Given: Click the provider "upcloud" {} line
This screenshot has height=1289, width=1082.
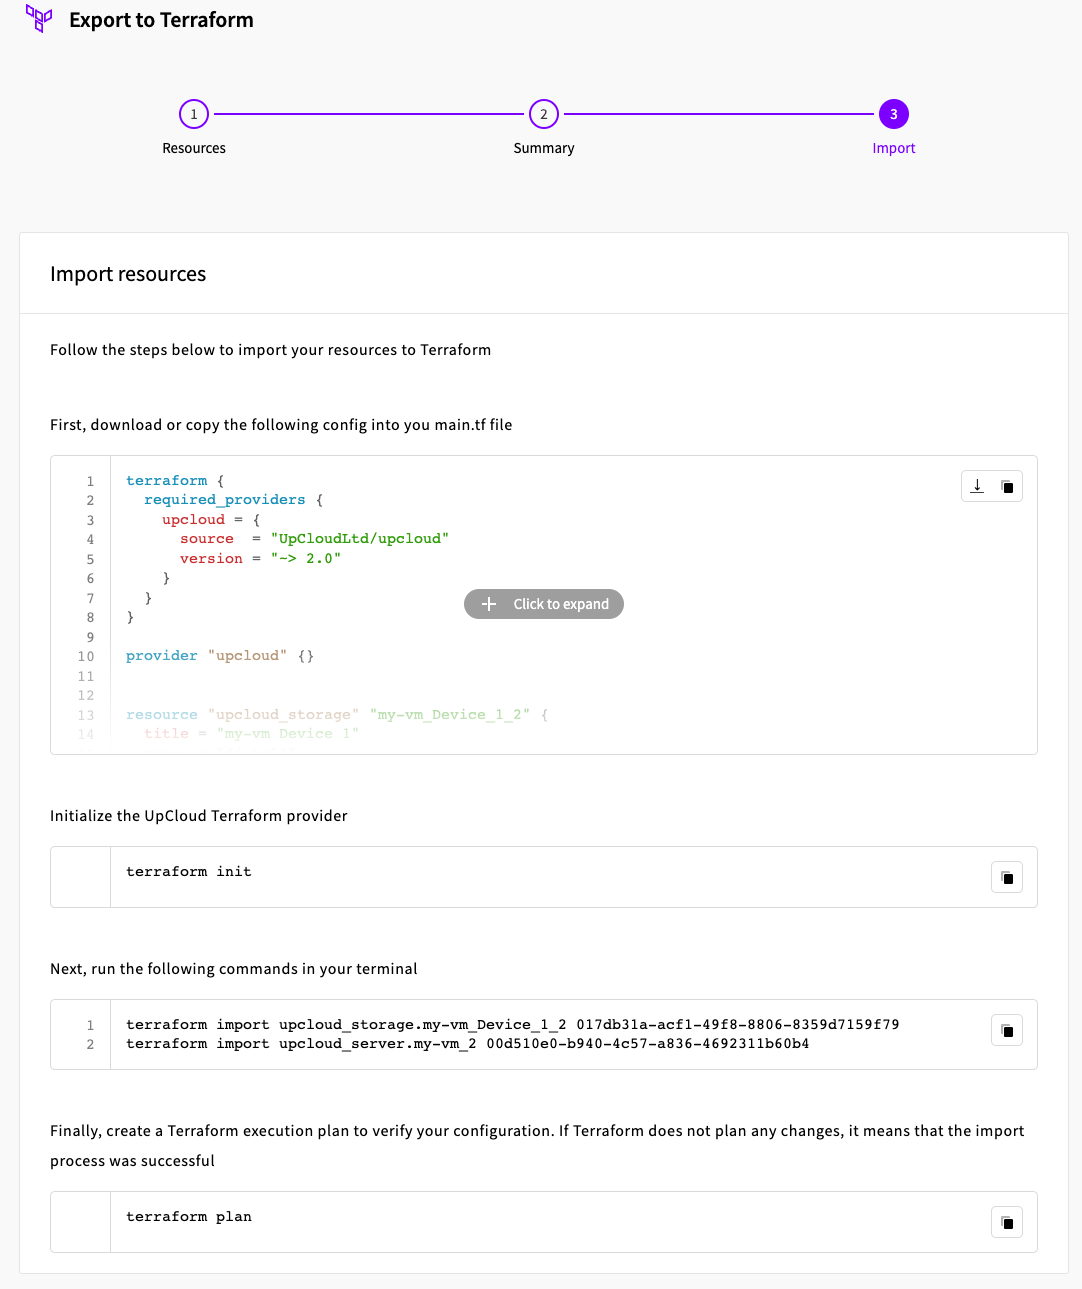Looking at the screenshot, I should (220, 656).
